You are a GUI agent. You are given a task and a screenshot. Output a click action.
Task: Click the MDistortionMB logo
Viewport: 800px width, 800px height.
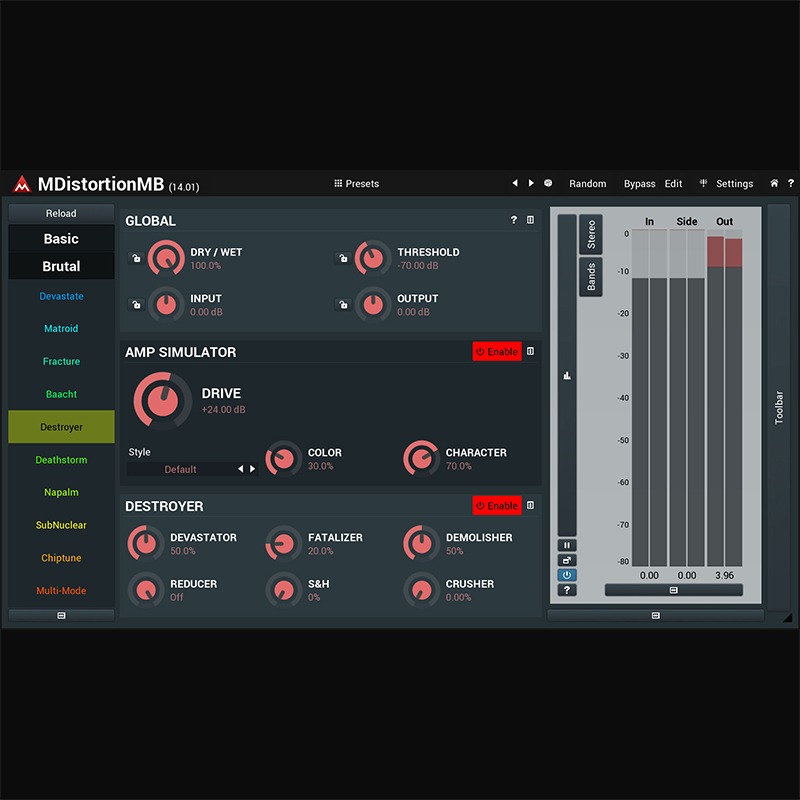22,184
